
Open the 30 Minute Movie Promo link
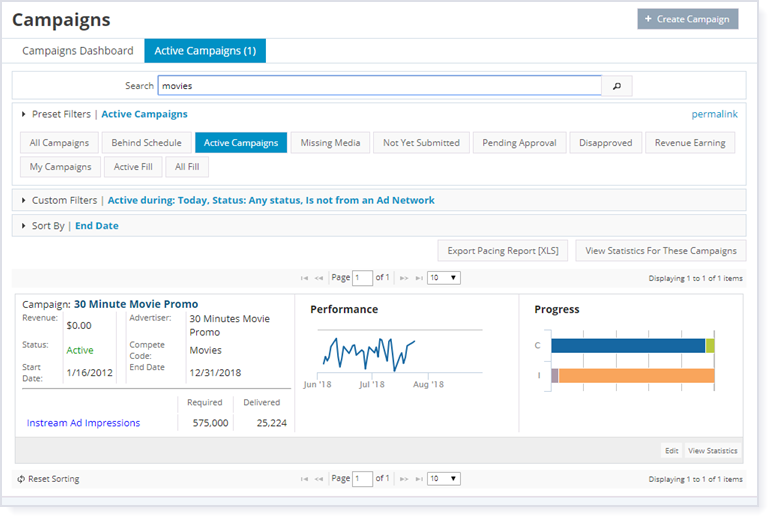(136, 304)
